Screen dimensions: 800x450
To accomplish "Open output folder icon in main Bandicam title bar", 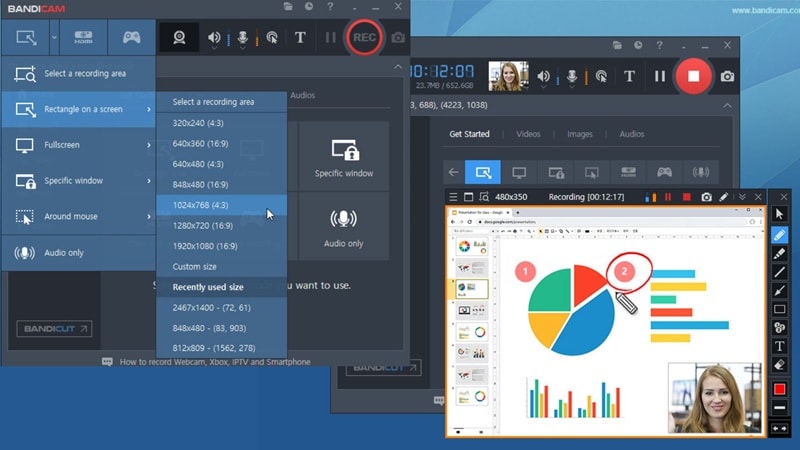I will click(x=288, y=7).
